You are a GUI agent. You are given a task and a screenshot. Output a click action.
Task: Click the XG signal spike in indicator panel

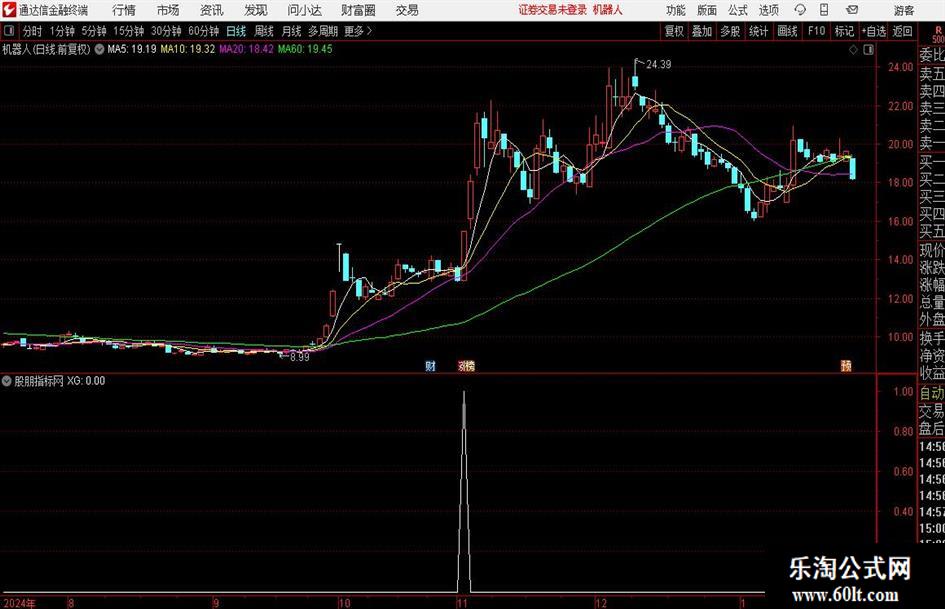click(x=463, y=491)
